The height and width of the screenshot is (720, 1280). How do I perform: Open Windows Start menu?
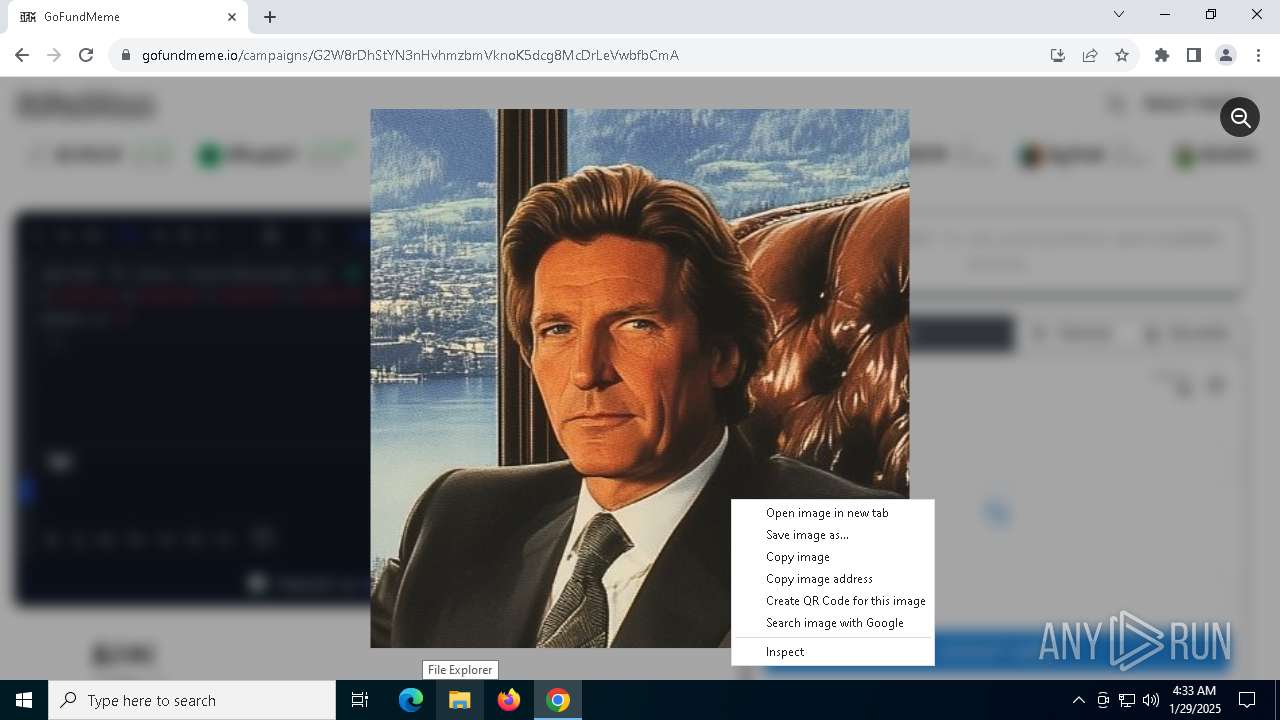click(24, 700)
